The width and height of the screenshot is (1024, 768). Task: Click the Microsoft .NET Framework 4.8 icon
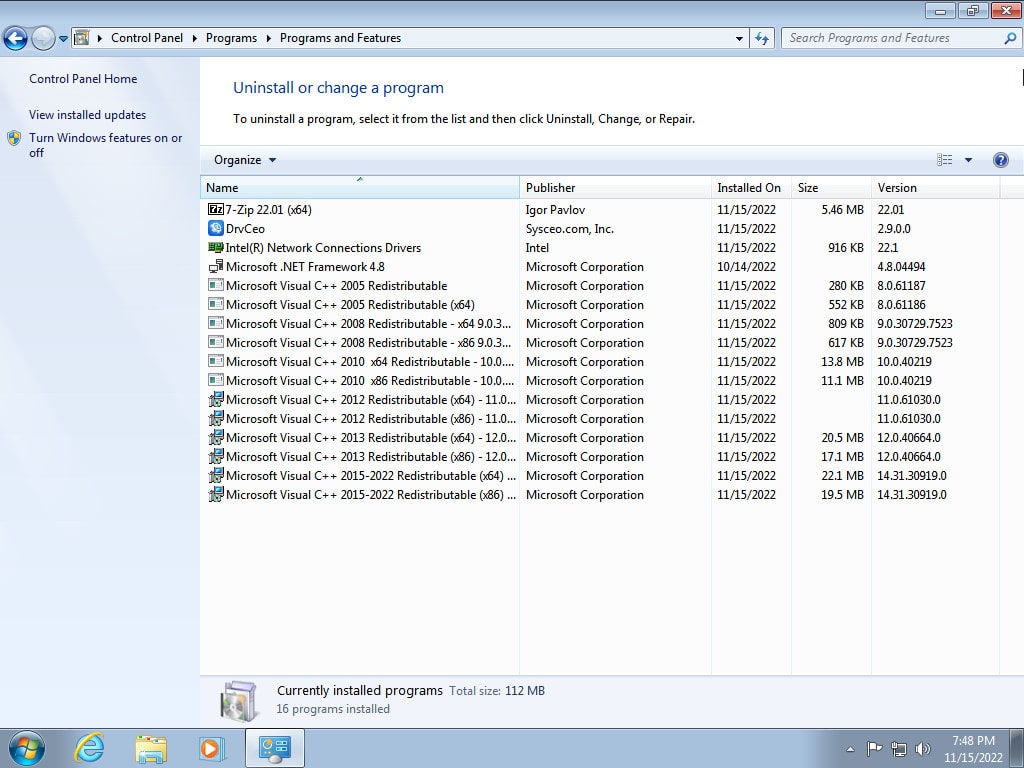216,266
